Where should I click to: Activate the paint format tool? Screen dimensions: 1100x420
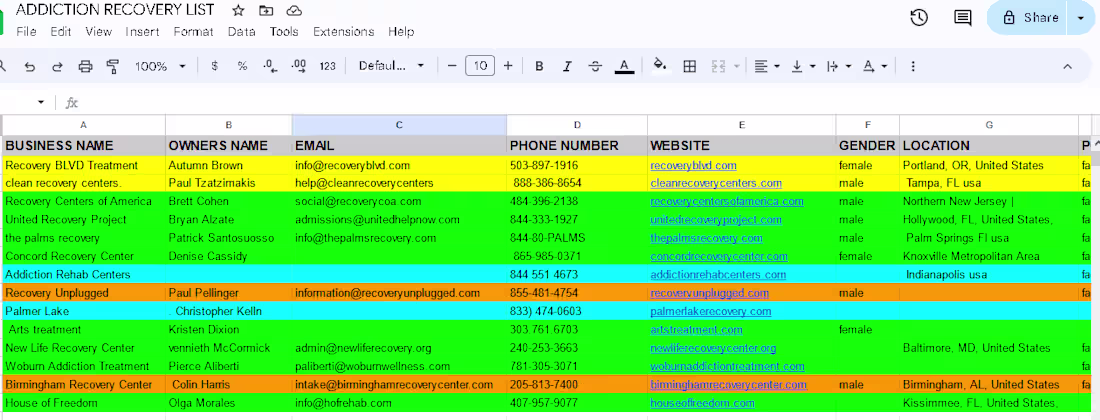click(112, 66)
